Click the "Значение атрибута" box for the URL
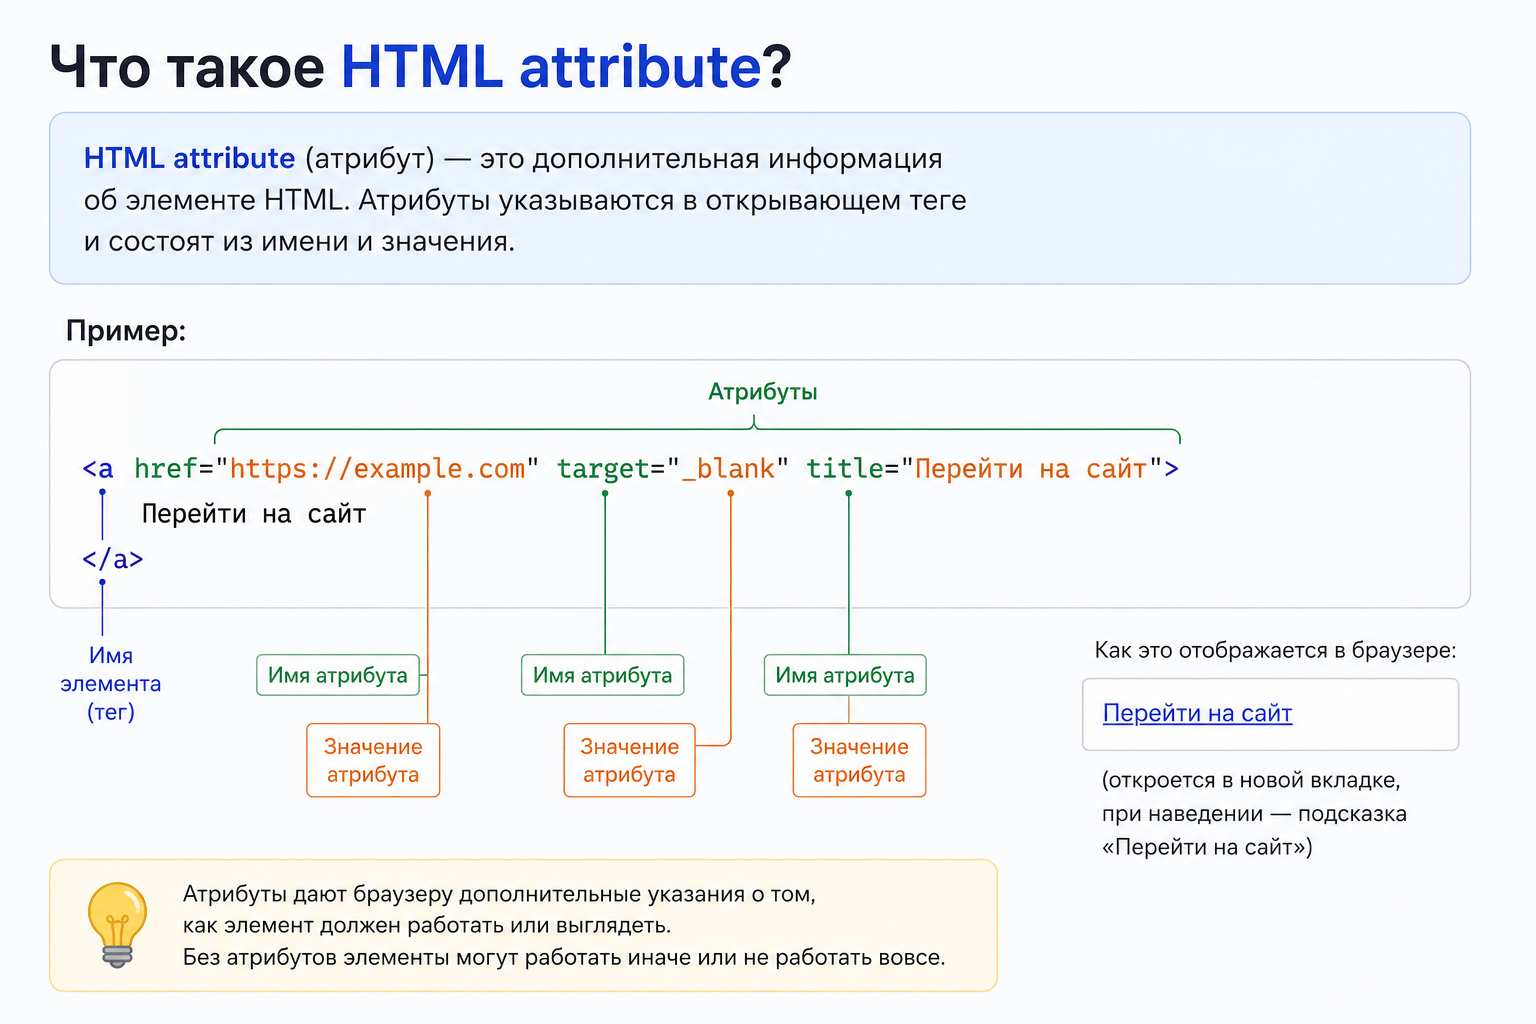 point(373,760)
